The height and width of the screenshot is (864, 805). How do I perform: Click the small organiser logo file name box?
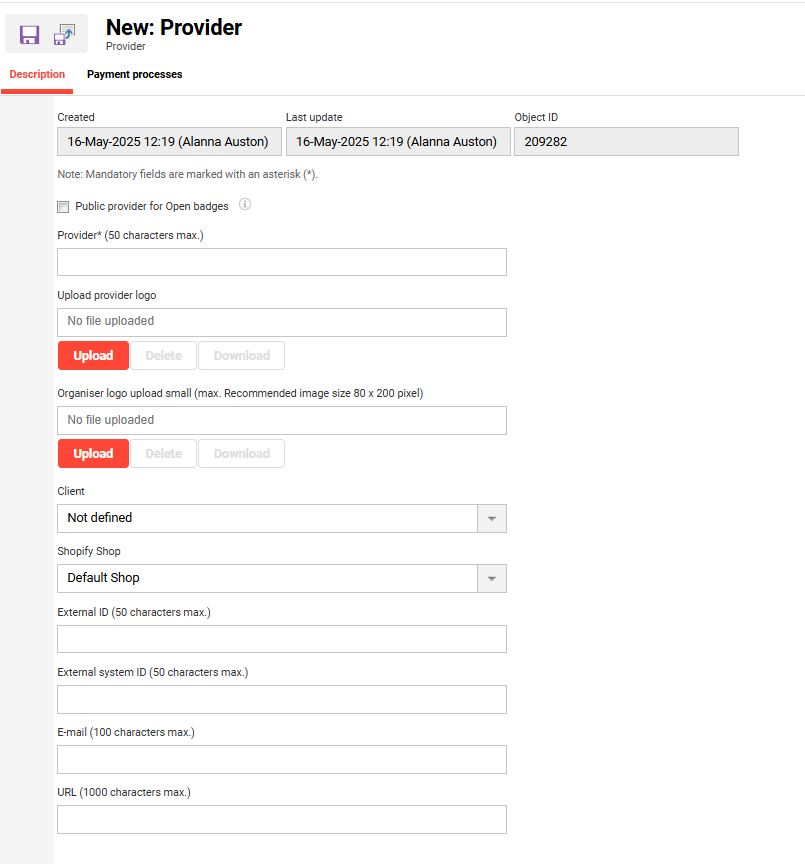pyautogui.click(x=282, y=420)
